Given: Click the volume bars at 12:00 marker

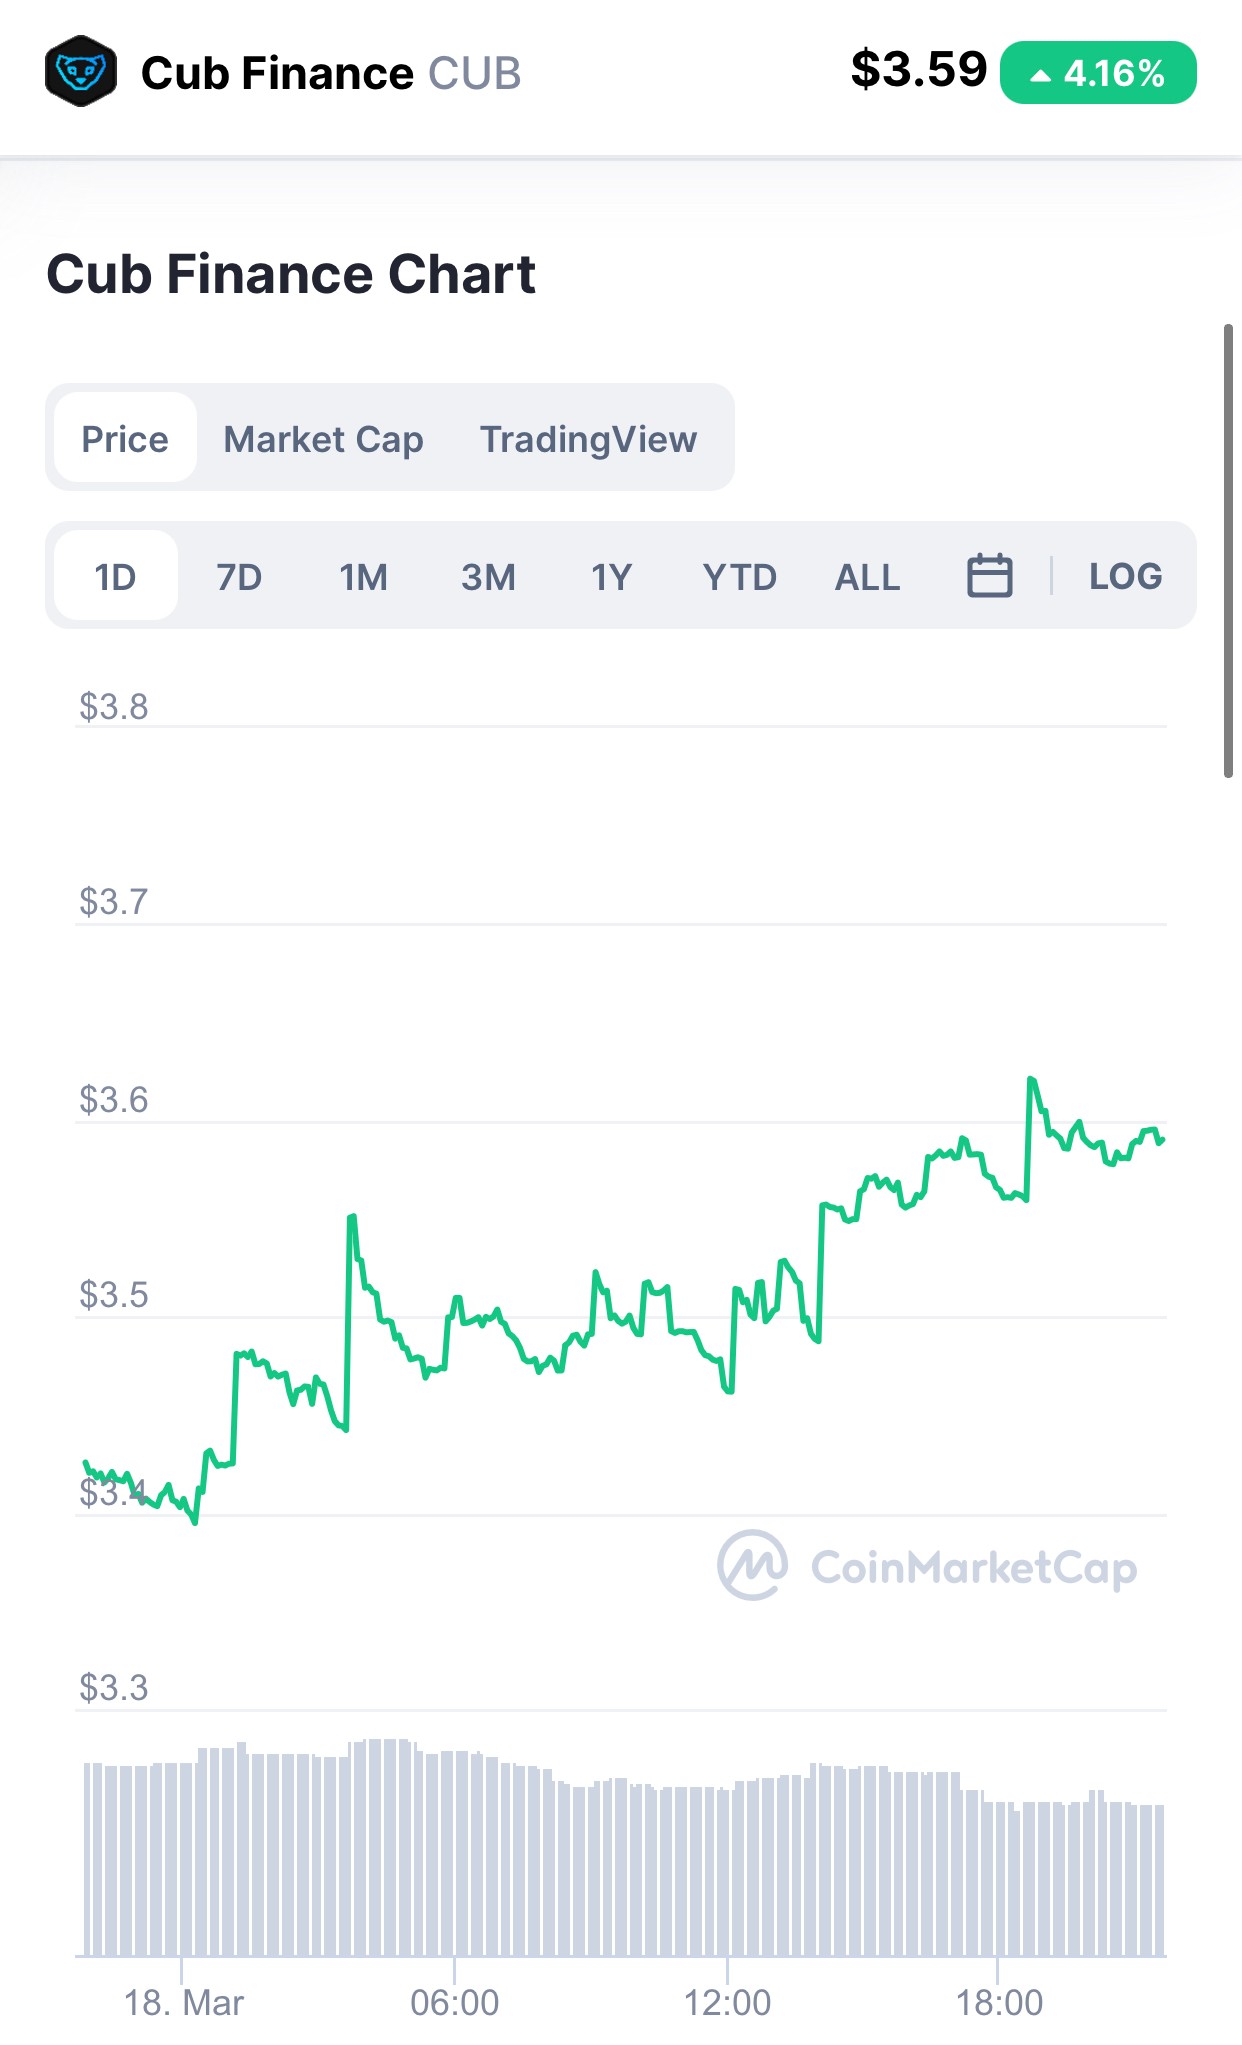Looking at the screenshot, I should (727, 1870).
